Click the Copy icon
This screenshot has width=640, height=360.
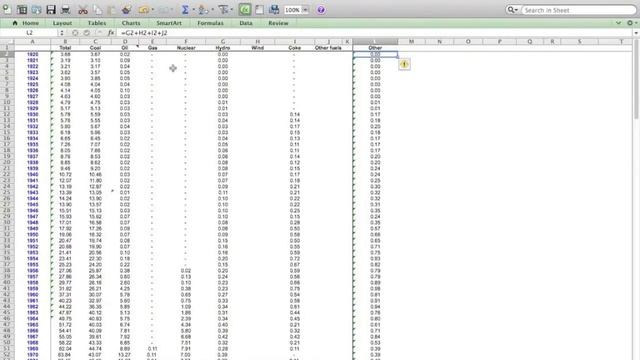pyautogui.click(x=98, y=9)
